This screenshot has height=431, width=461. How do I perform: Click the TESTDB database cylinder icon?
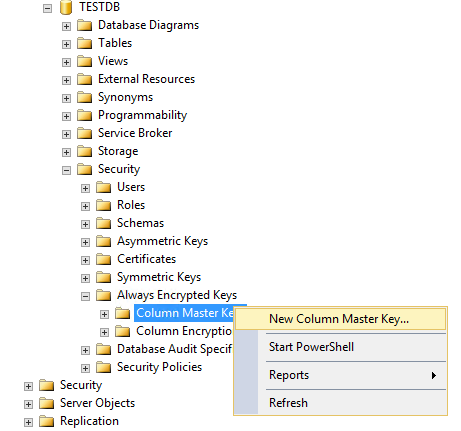pyautogui.click(x=66, y=7)
